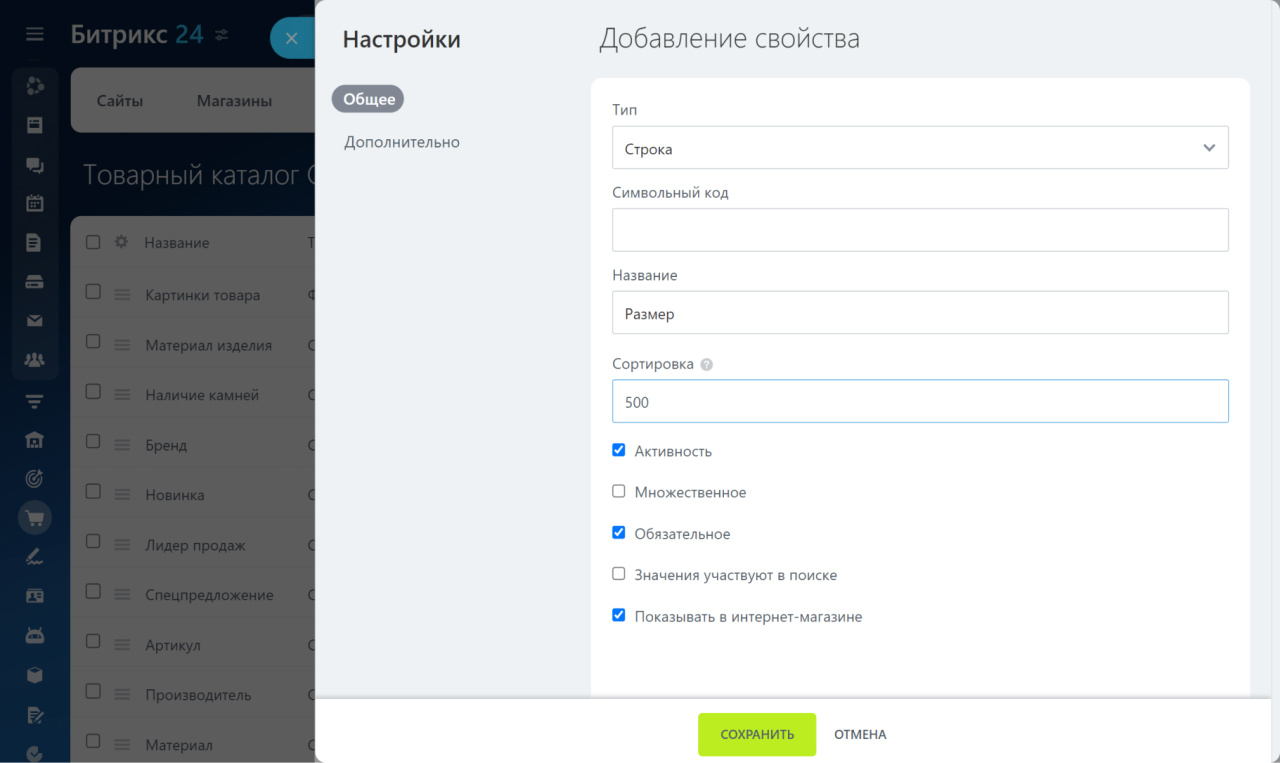Open the CRM funnel sidebar icon
Image resolution: width=1280 pixels, height=763 pixels.
coord(35,401)
